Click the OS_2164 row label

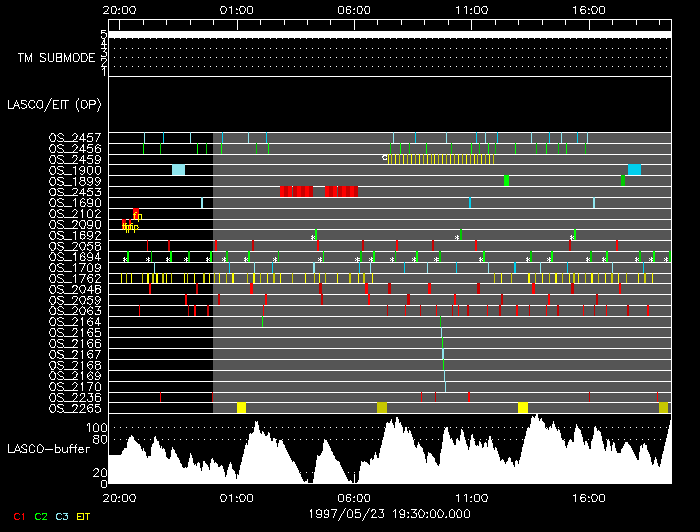[x=75, y=322]
